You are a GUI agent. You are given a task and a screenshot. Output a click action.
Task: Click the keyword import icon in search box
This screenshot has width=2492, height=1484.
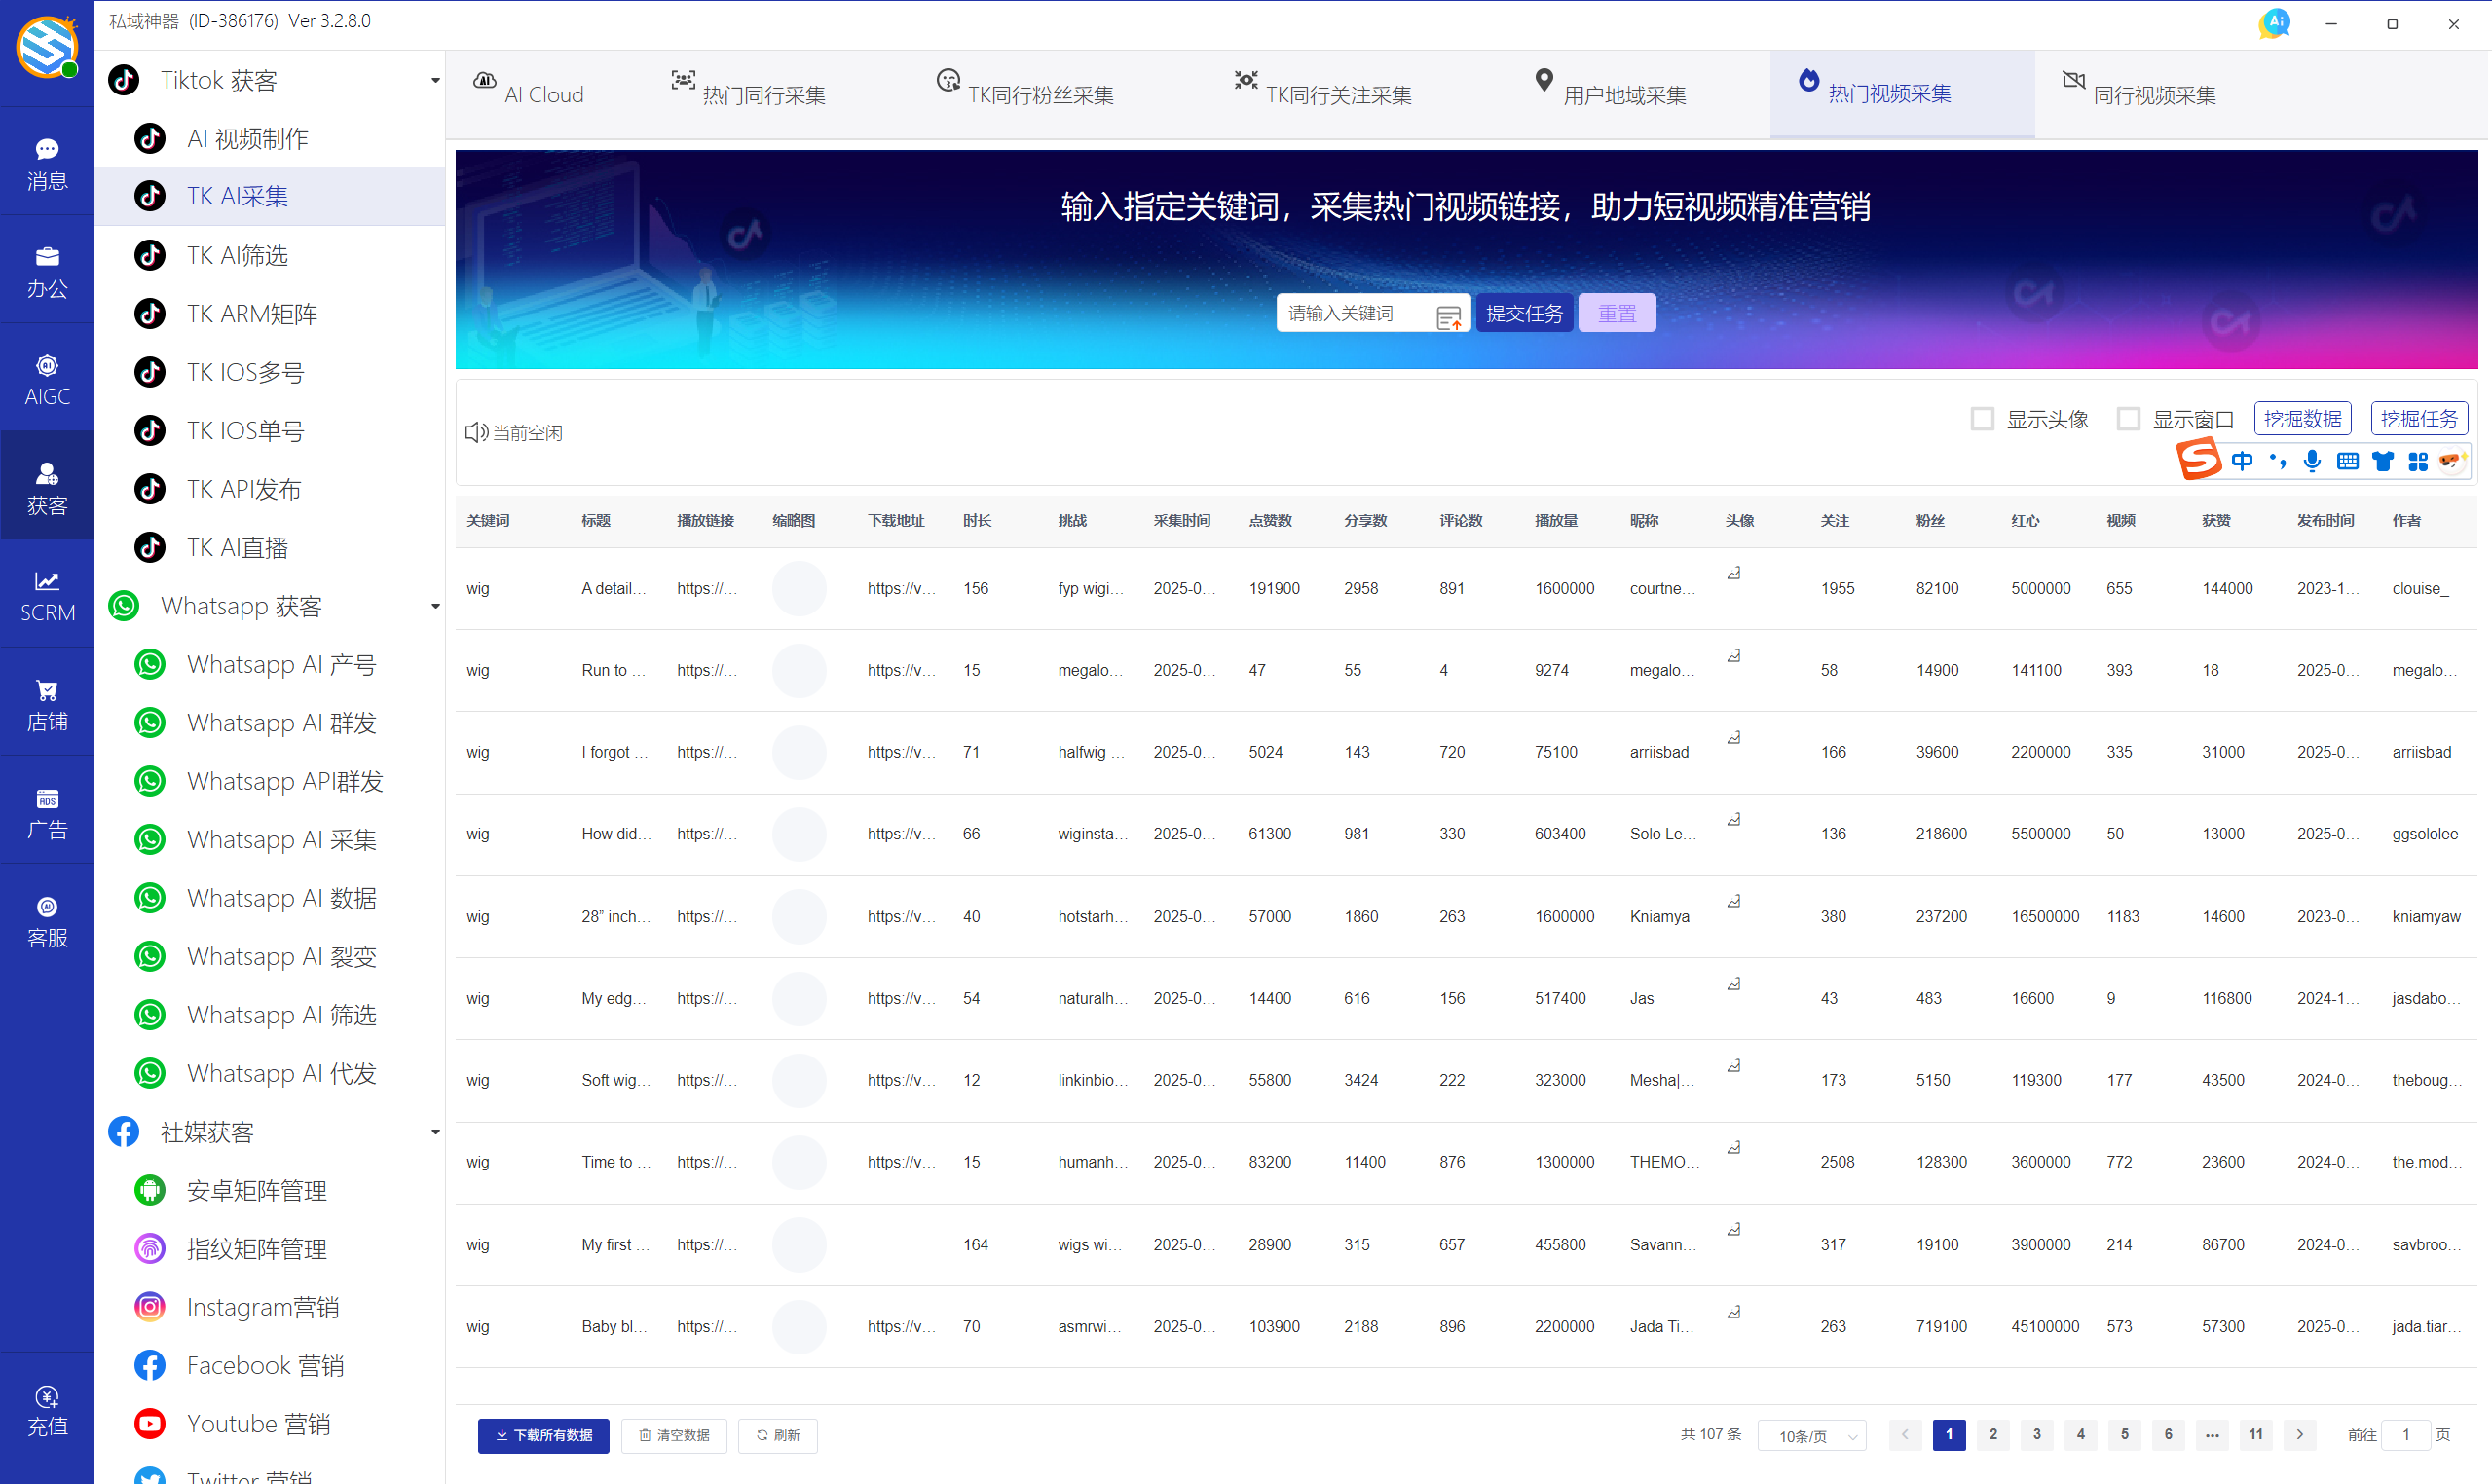[x=1448, y=317]
